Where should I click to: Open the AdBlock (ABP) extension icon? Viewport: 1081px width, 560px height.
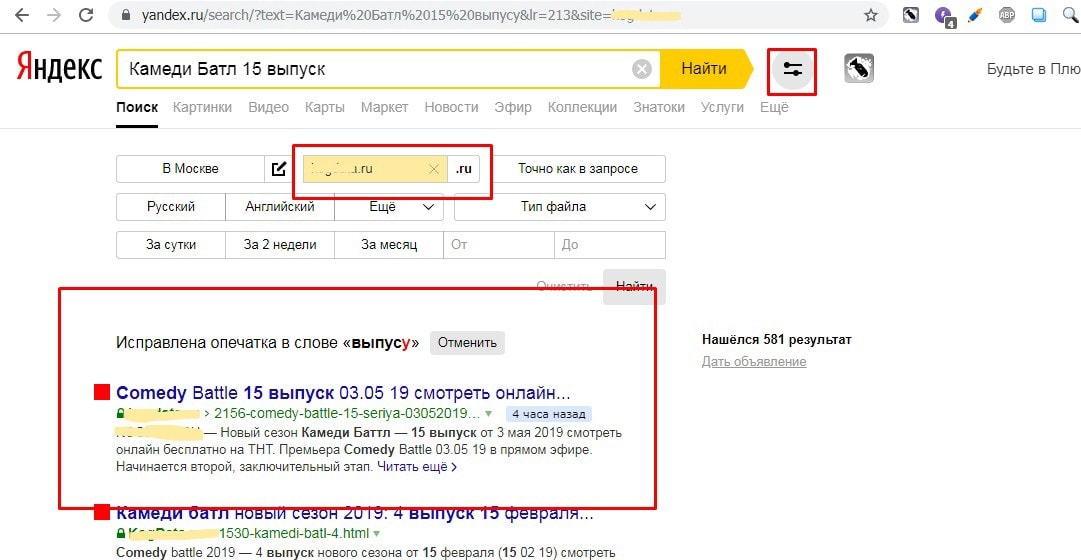[1007, 15]
